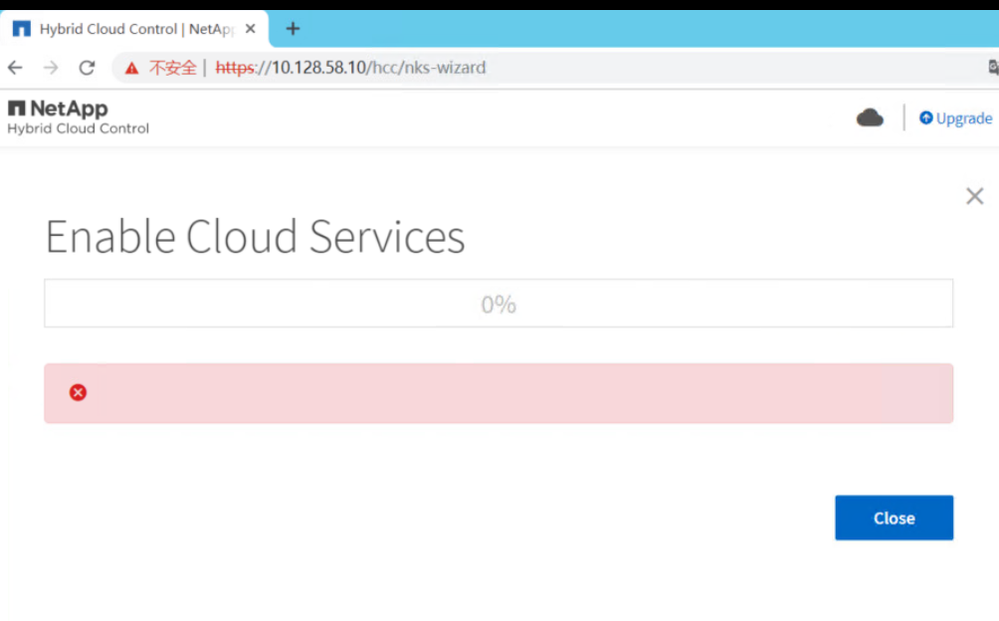Image resolution: width=999 pixels, height=621 pixels.
Task: Go back to the previous page
Action: (x=15, y=68)
